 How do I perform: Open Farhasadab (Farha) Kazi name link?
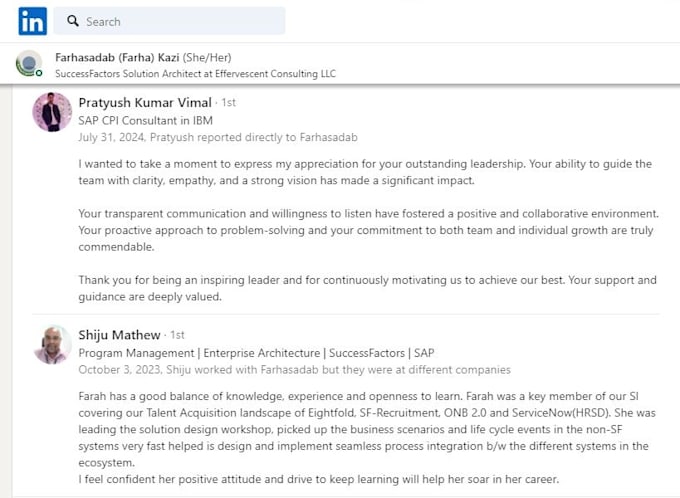117,57
